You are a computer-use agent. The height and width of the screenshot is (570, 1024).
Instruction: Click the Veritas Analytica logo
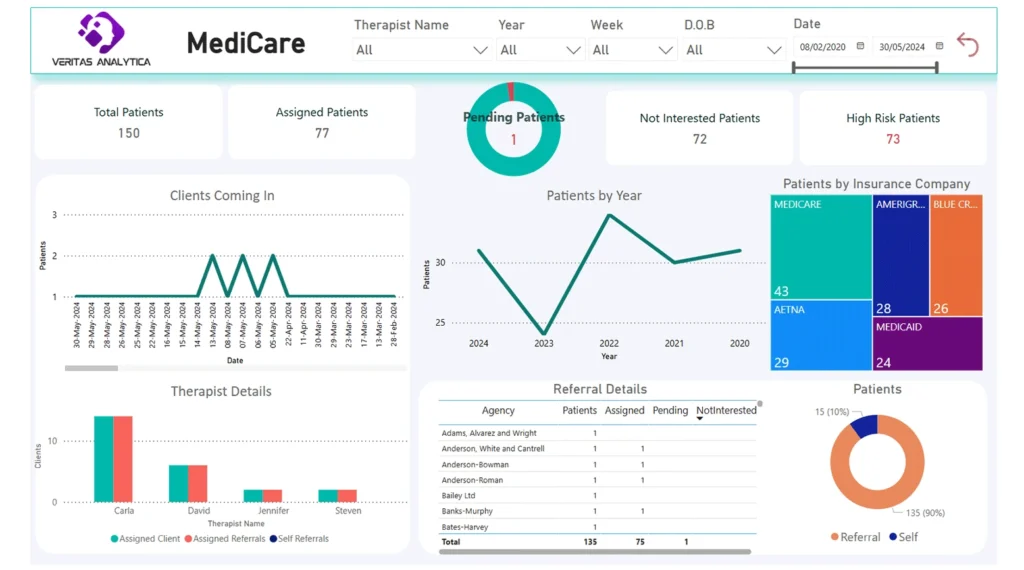coord(101,40)
